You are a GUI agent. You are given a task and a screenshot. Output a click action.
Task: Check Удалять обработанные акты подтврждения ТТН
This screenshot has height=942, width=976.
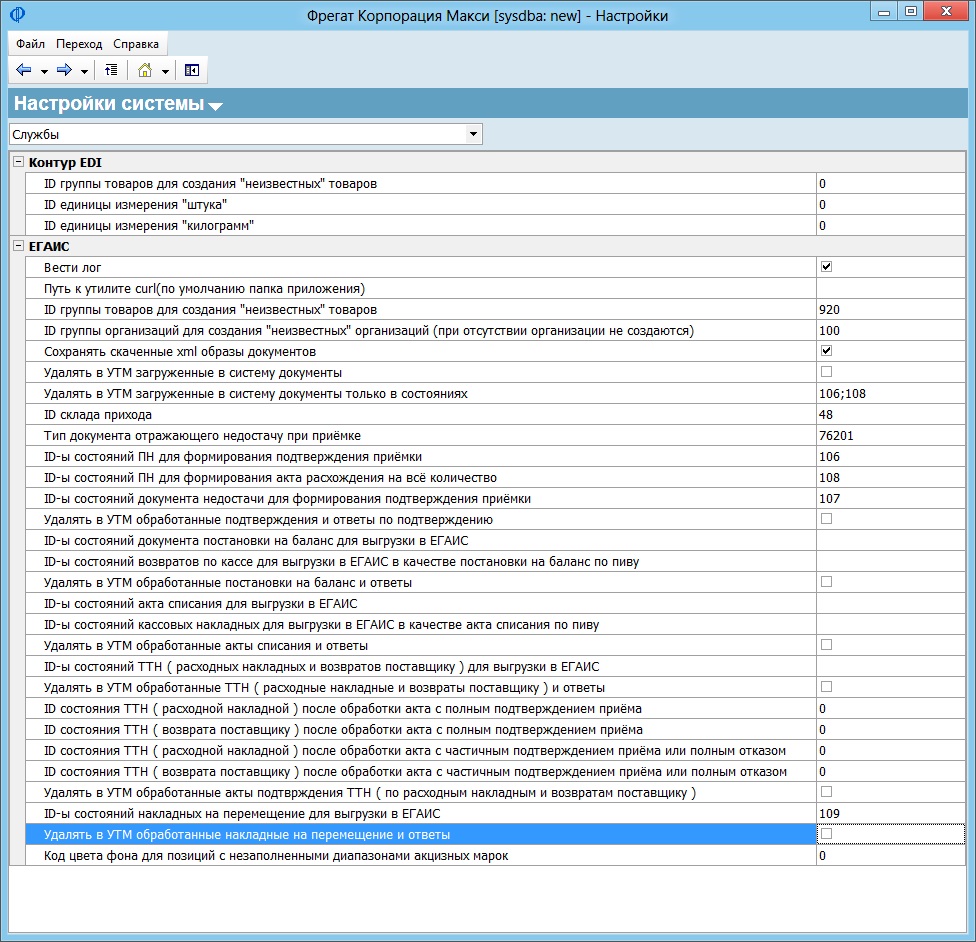click(827, 791)
